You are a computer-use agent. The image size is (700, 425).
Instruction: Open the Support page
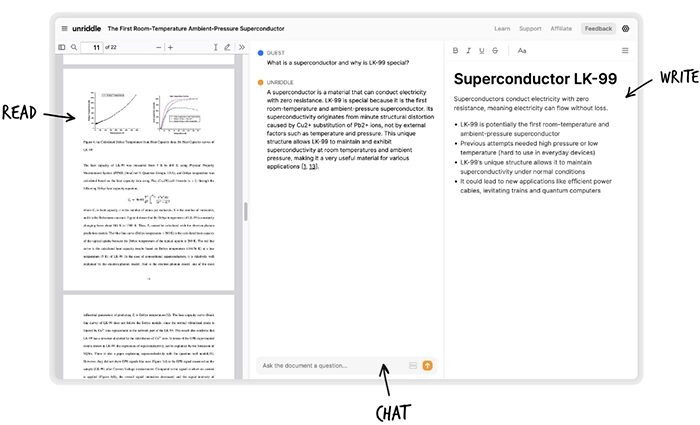click(530, 29)
